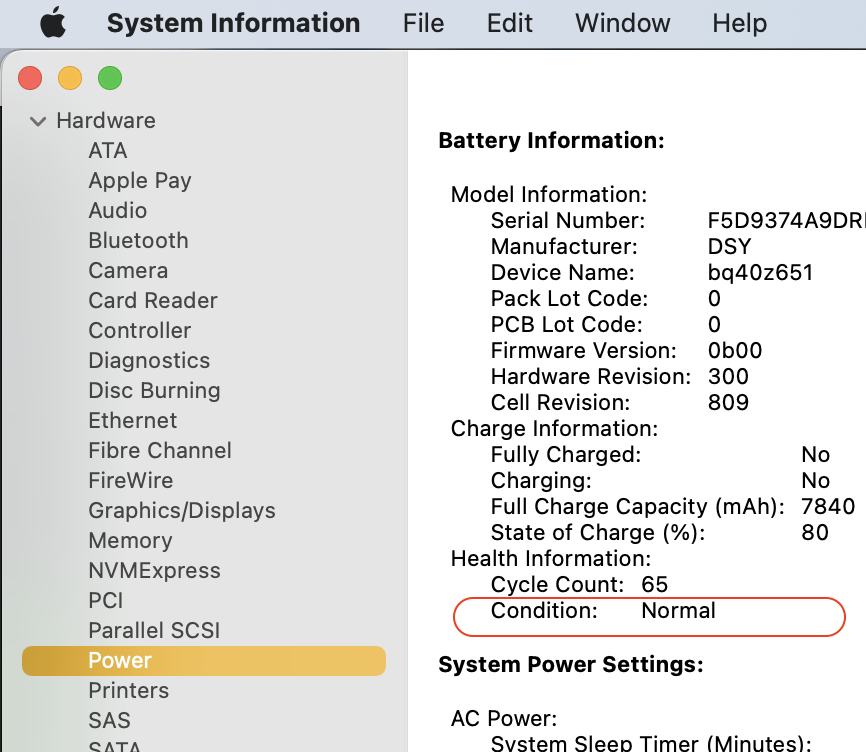View Apple Pay information
Screen dimensions: 866x752
[139, 180]
